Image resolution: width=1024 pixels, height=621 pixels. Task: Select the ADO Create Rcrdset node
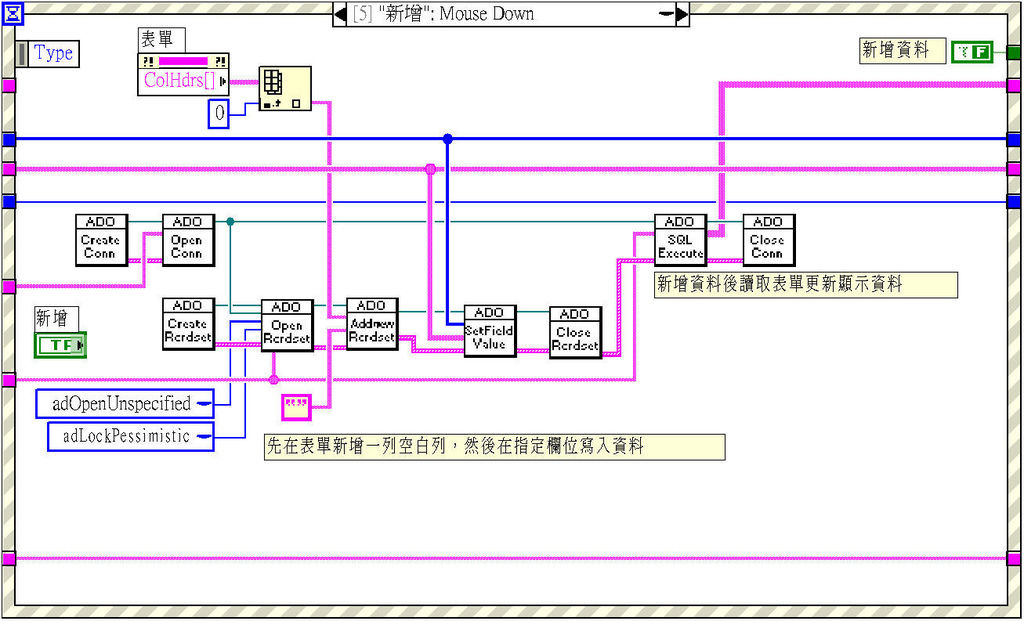click(188, 324)
